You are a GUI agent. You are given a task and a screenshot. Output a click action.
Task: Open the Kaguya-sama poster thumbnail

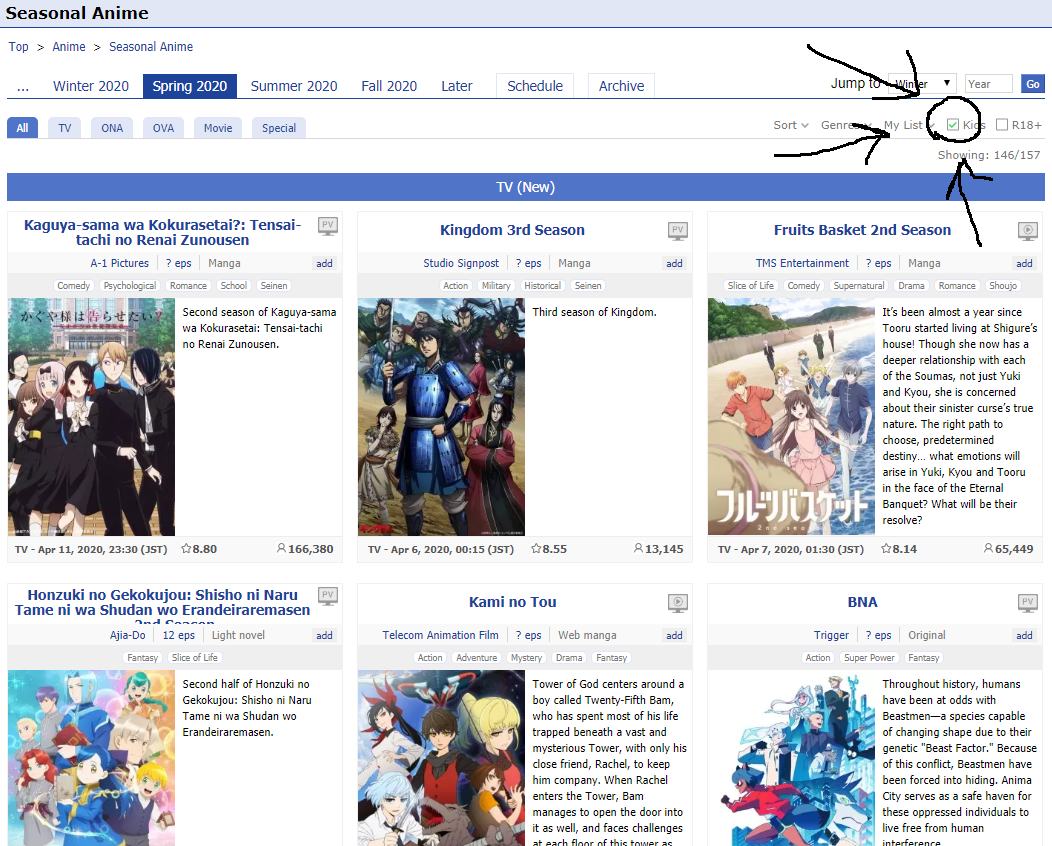click(92, 417)
